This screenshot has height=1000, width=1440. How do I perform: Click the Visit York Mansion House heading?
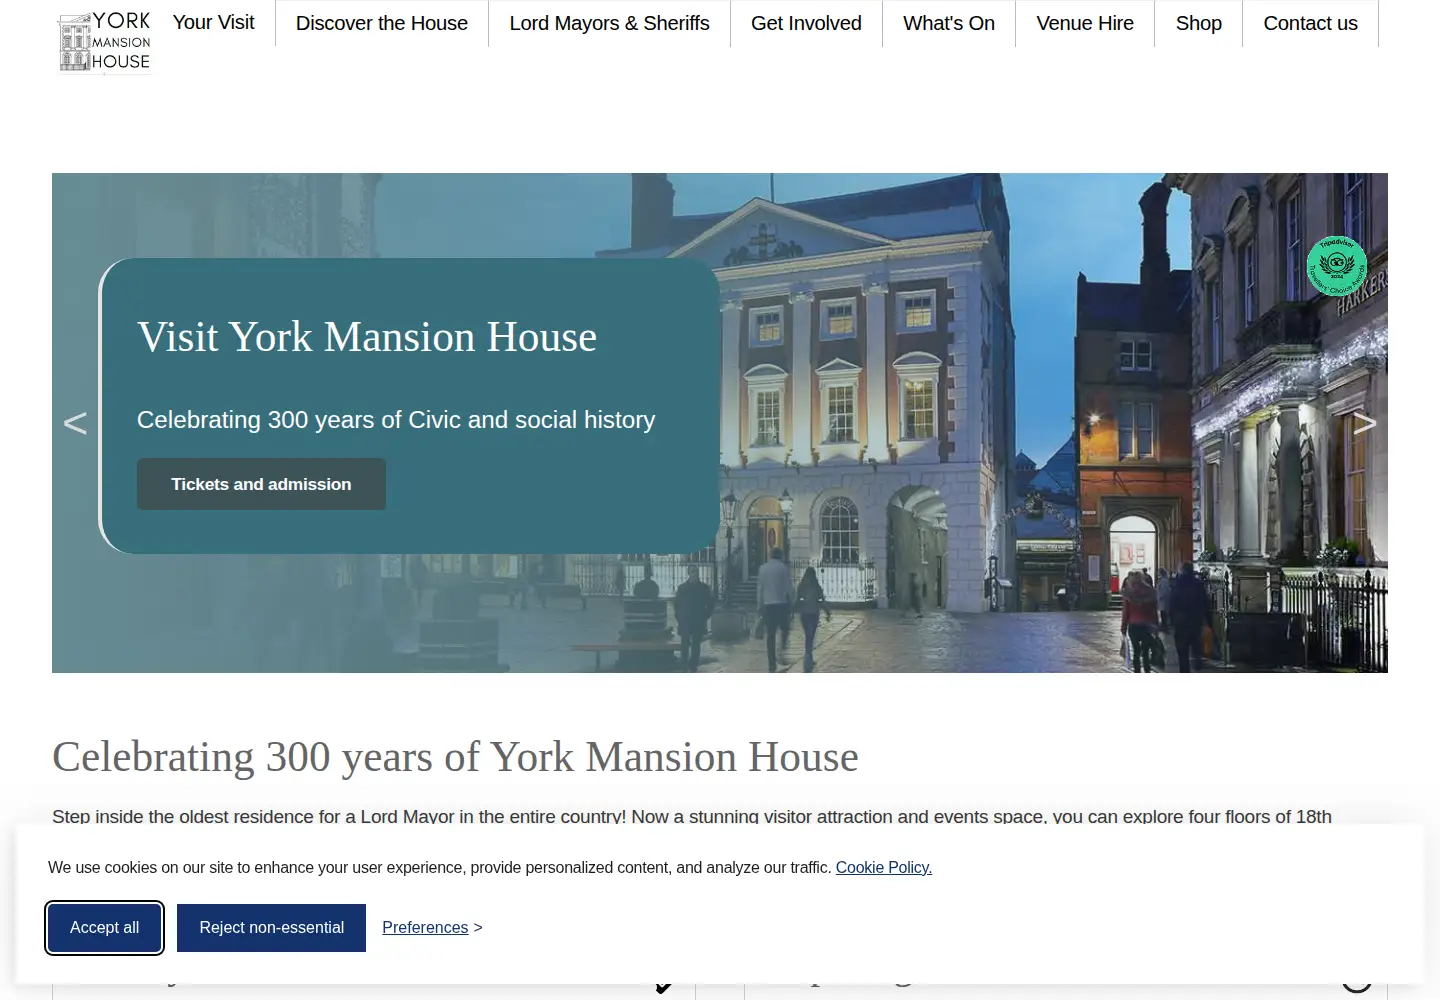pos(367,338)
